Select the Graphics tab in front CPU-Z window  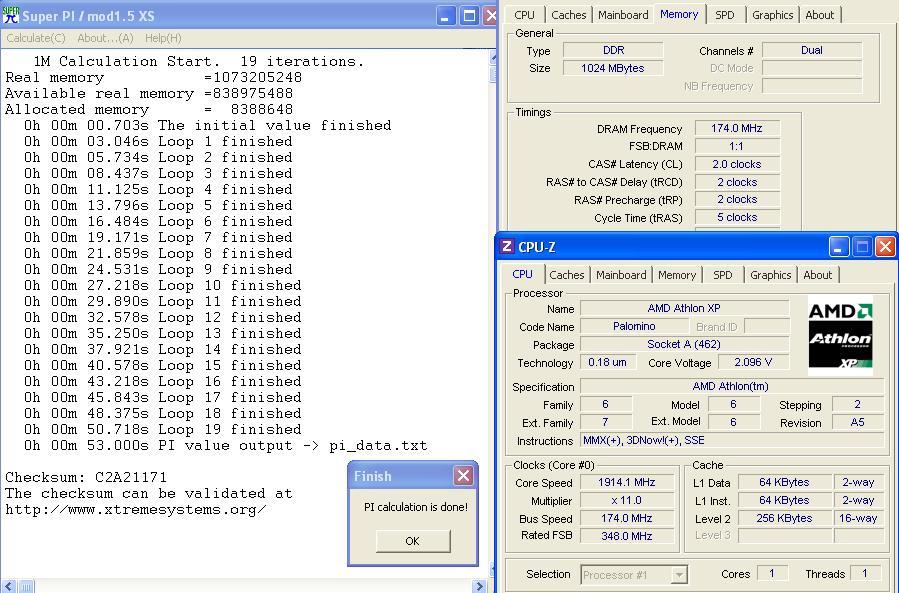coord(771,275)
